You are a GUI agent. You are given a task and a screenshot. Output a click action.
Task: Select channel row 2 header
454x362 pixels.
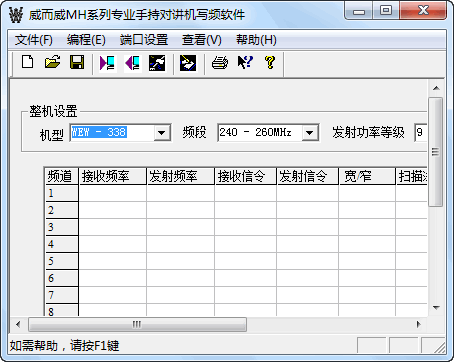(x=62, y=210)
